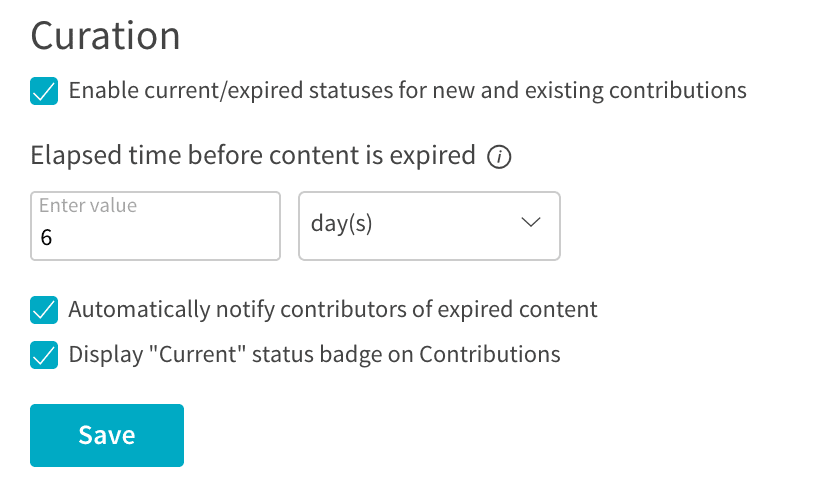This screenshot has height=481, width=816.
Task: Click the chevron arrow in day(s) box
Action: [531, 223]
